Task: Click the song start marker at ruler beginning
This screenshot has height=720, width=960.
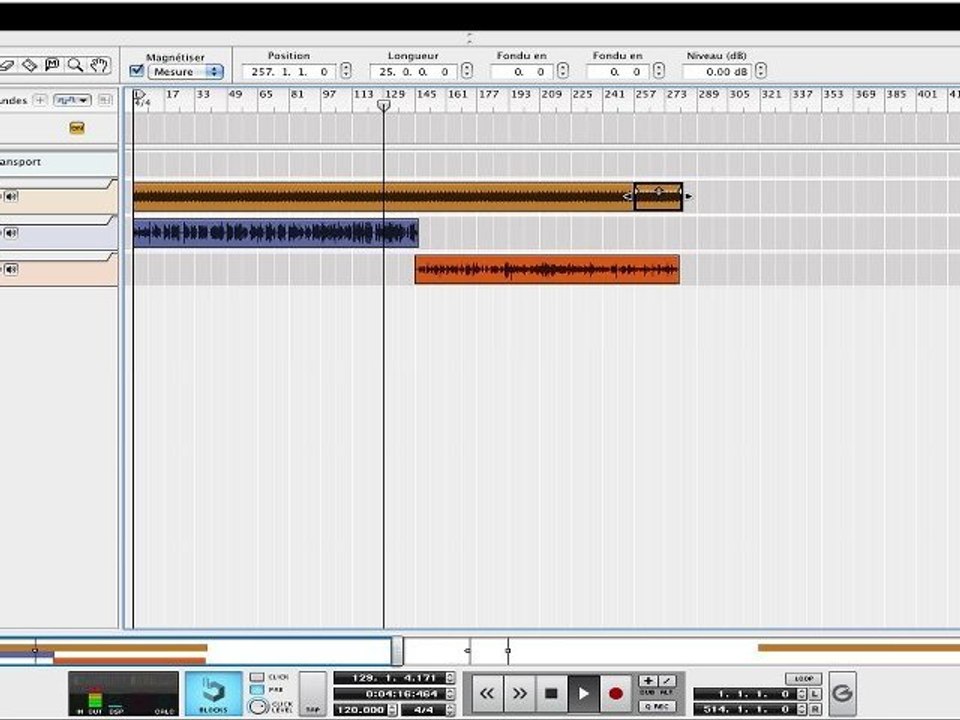Action: coord(140,94)
